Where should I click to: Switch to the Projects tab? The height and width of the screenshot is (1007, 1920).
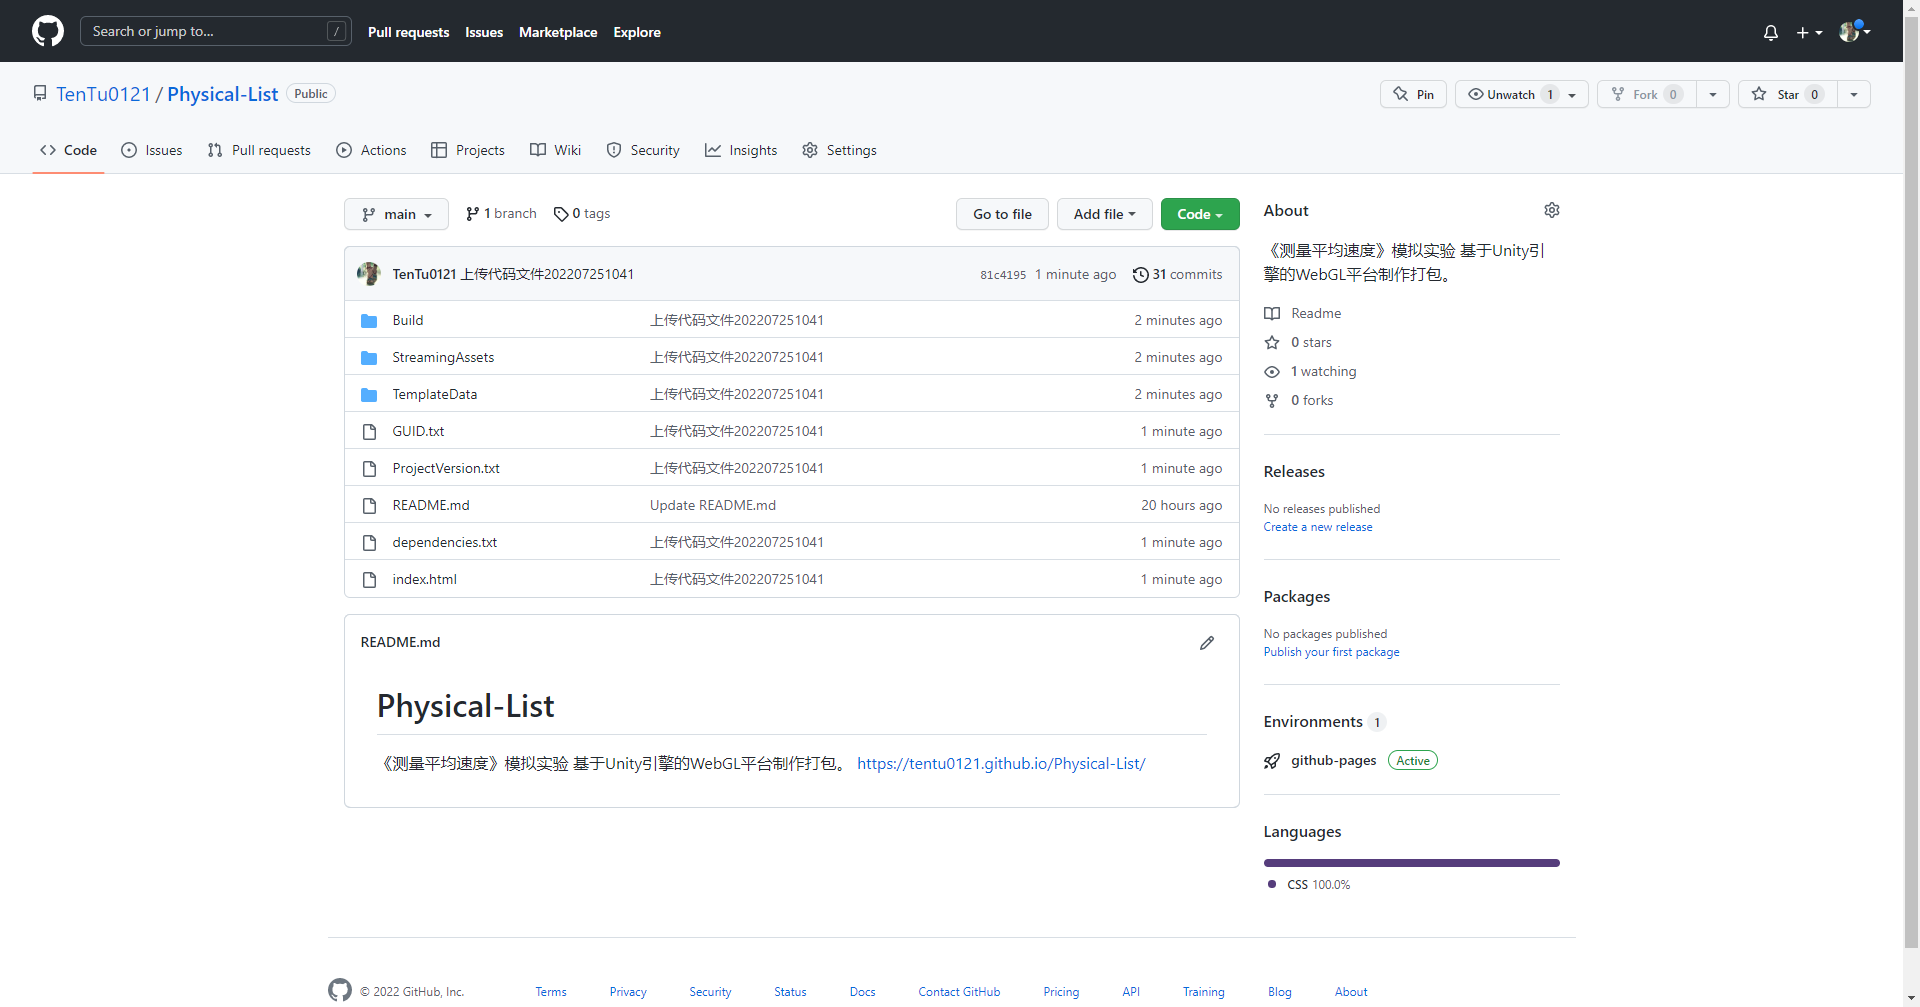pyautogui.click(x=468, y=150)
